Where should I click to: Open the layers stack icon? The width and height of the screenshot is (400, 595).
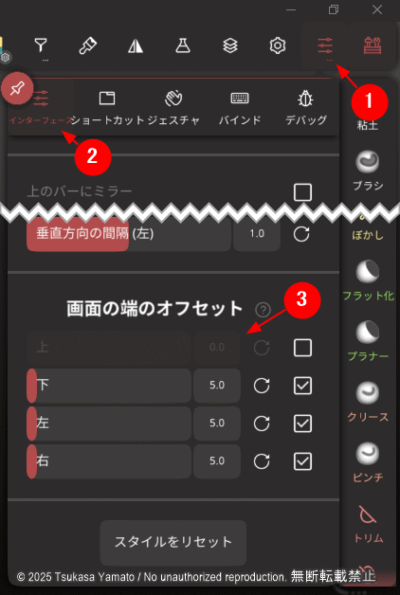(230, 46)
